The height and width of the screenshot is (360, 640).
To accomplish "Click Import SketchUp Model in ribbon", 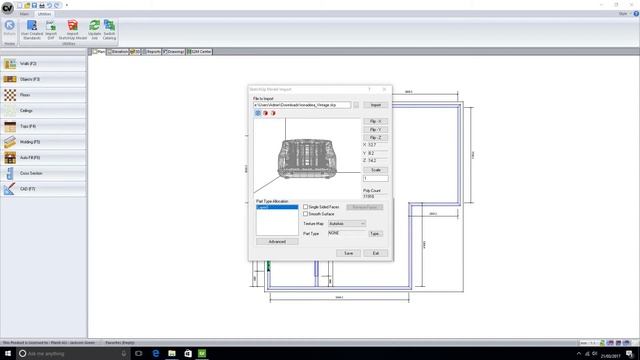I will pyautogui.click(x=73, y=30).
